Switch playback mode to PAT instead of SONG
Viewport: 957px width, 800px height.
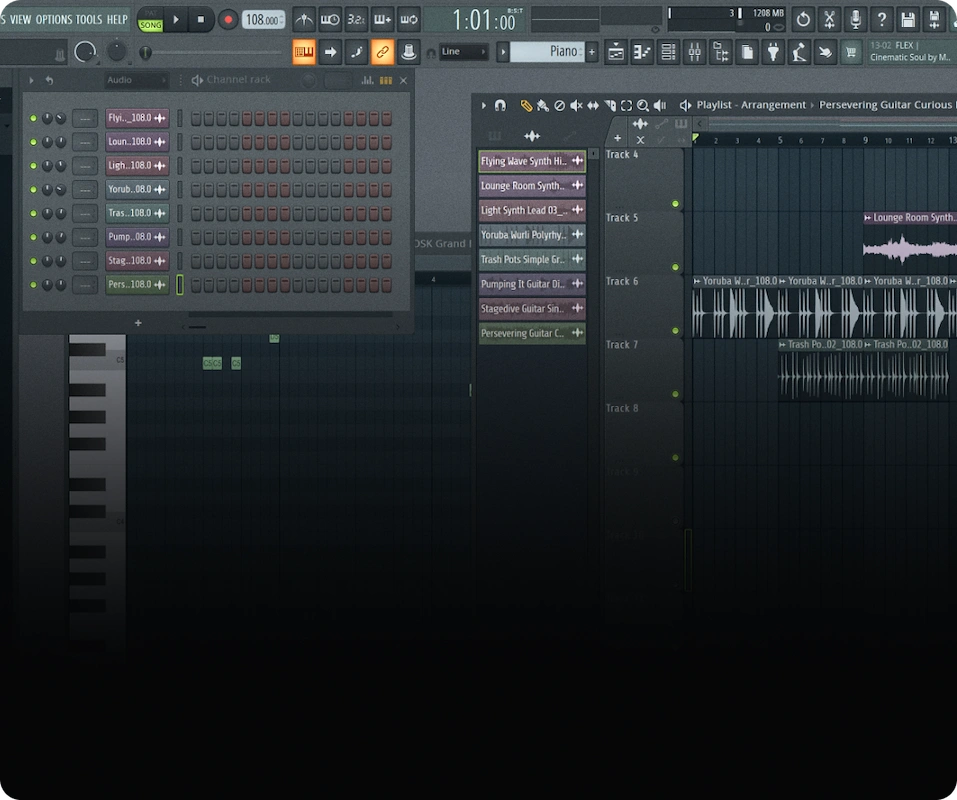pyautogui.click(x=149, y=14)
